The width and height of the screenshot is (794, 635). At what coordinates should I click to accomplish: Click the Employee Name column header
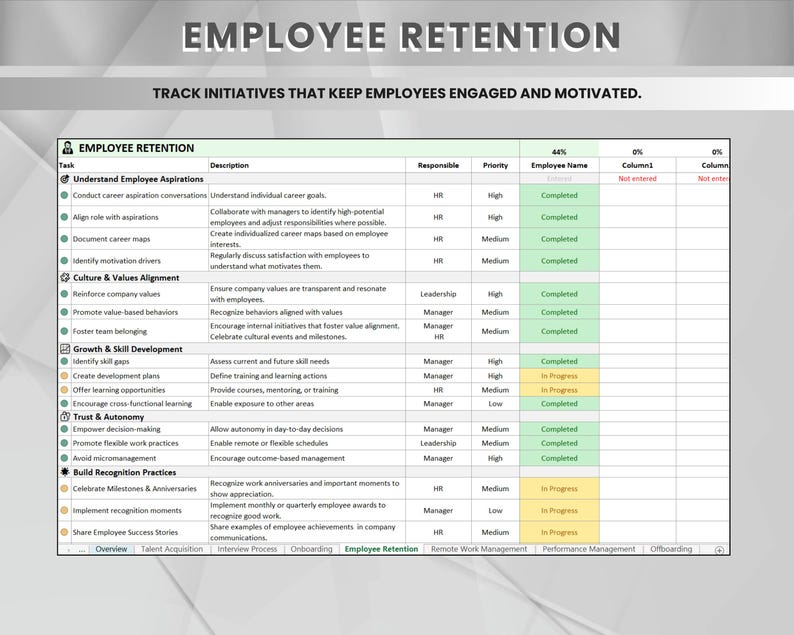pyautogui.click(x=559, y=165)
